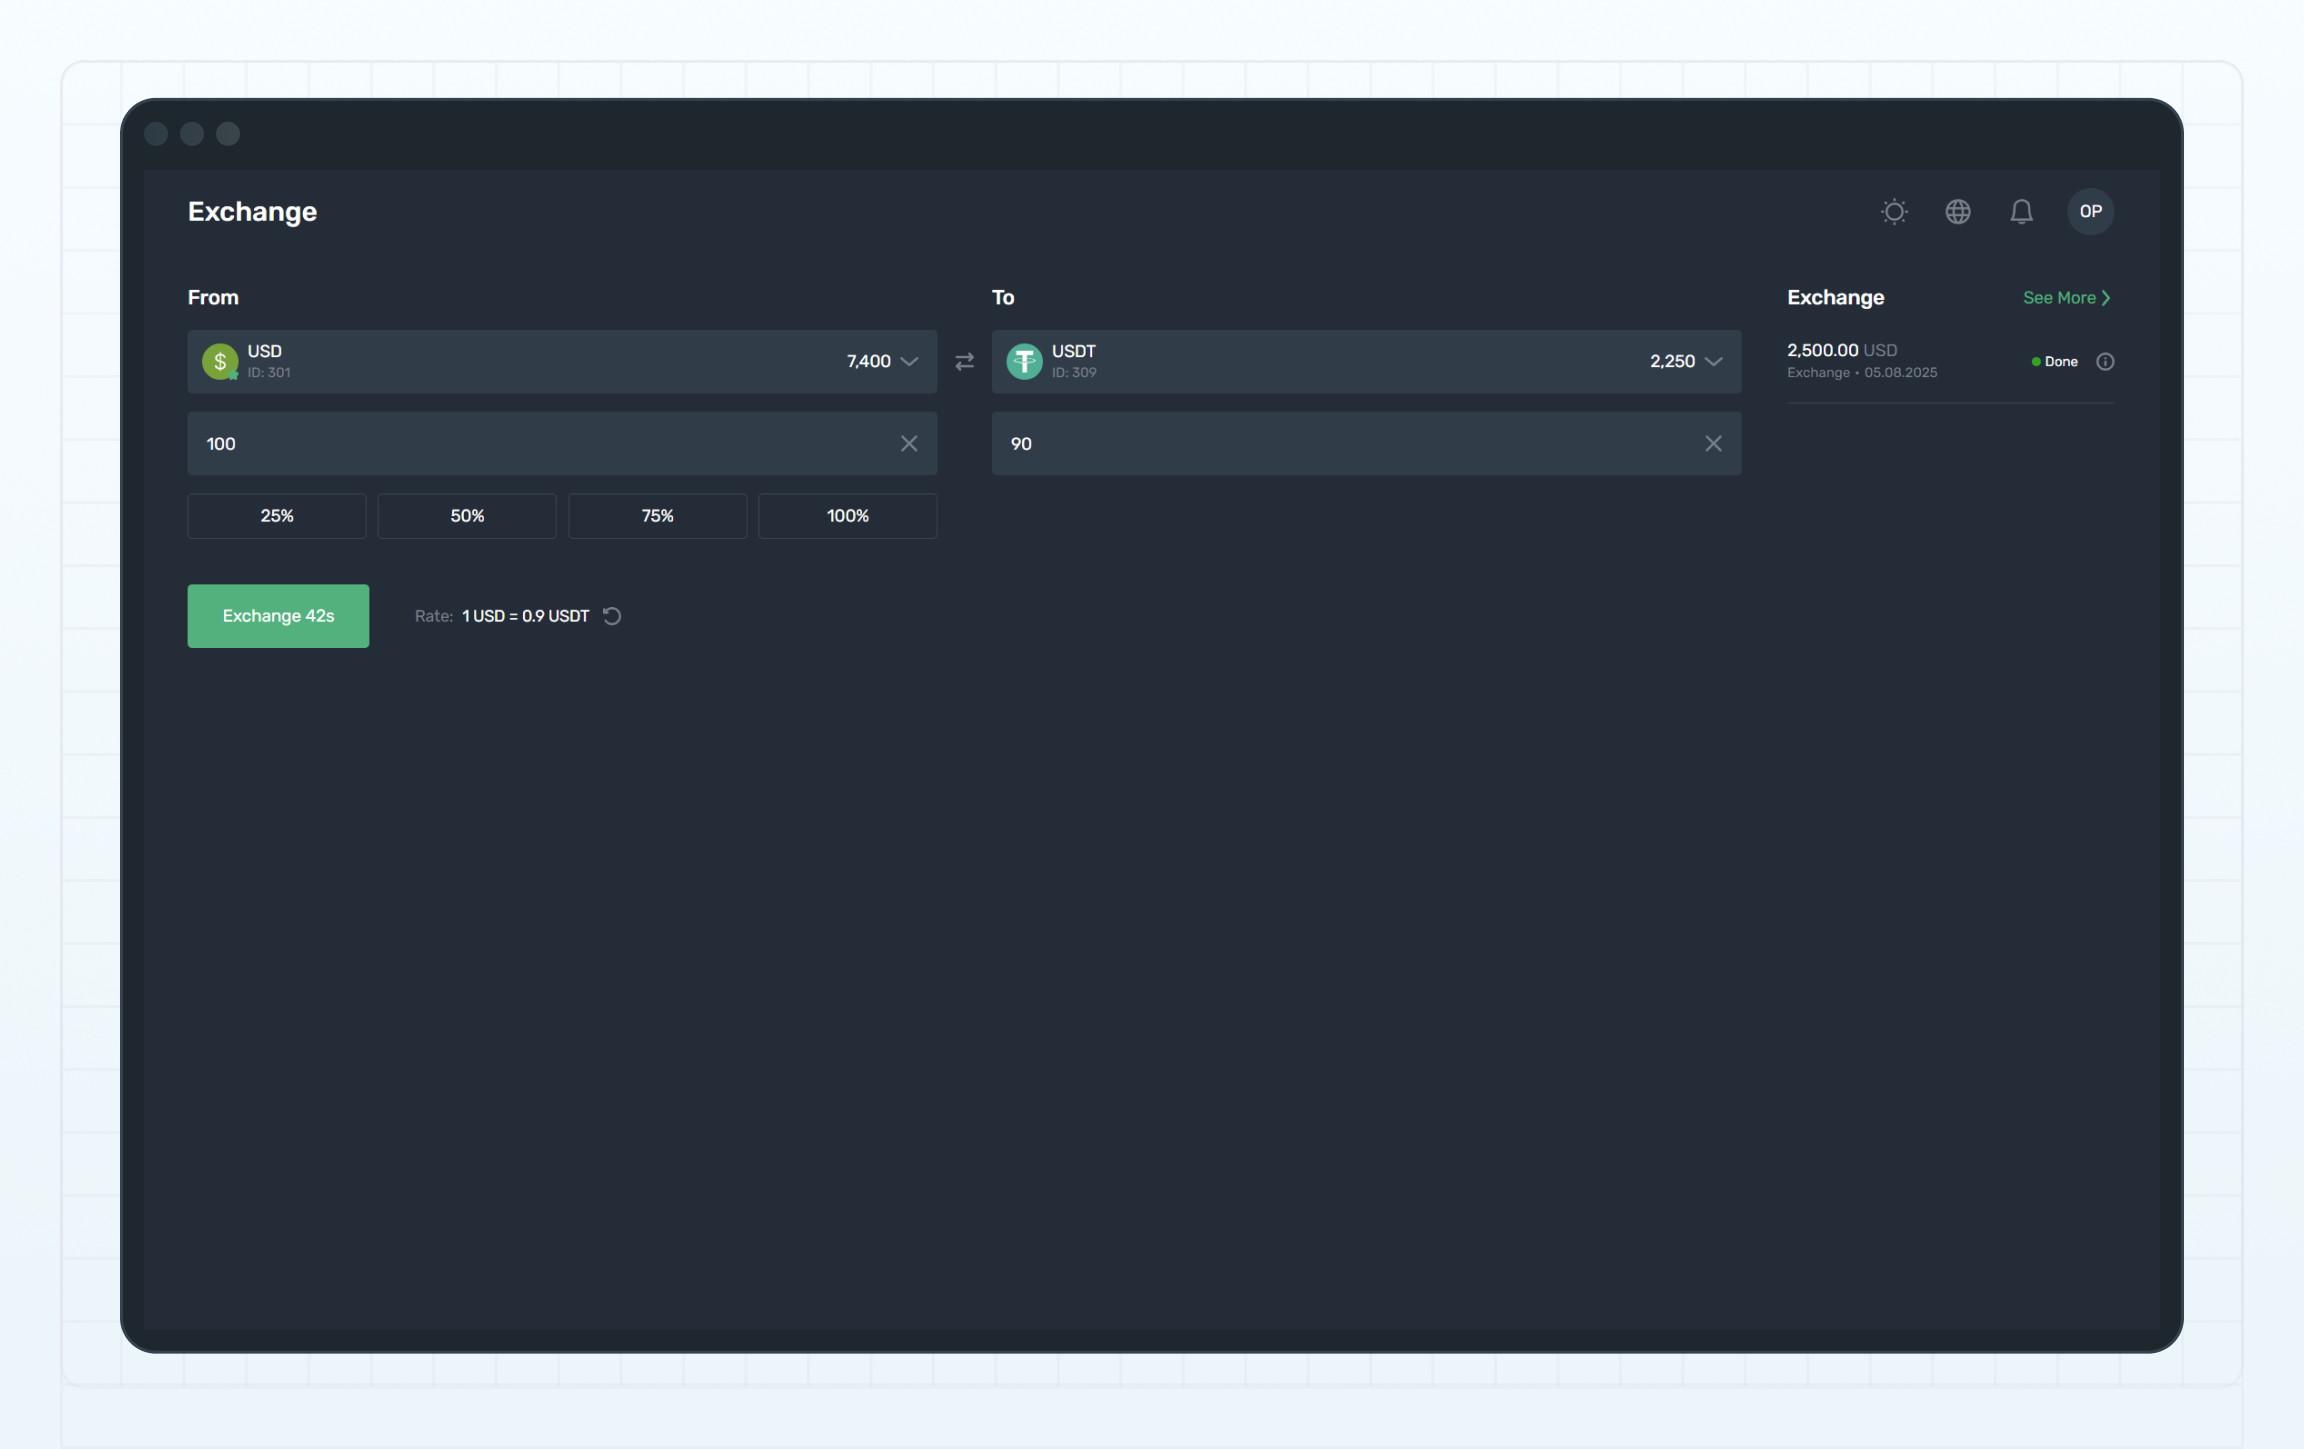
Task: Focus the From amount input with 100
Action: (x=540, y=443)
